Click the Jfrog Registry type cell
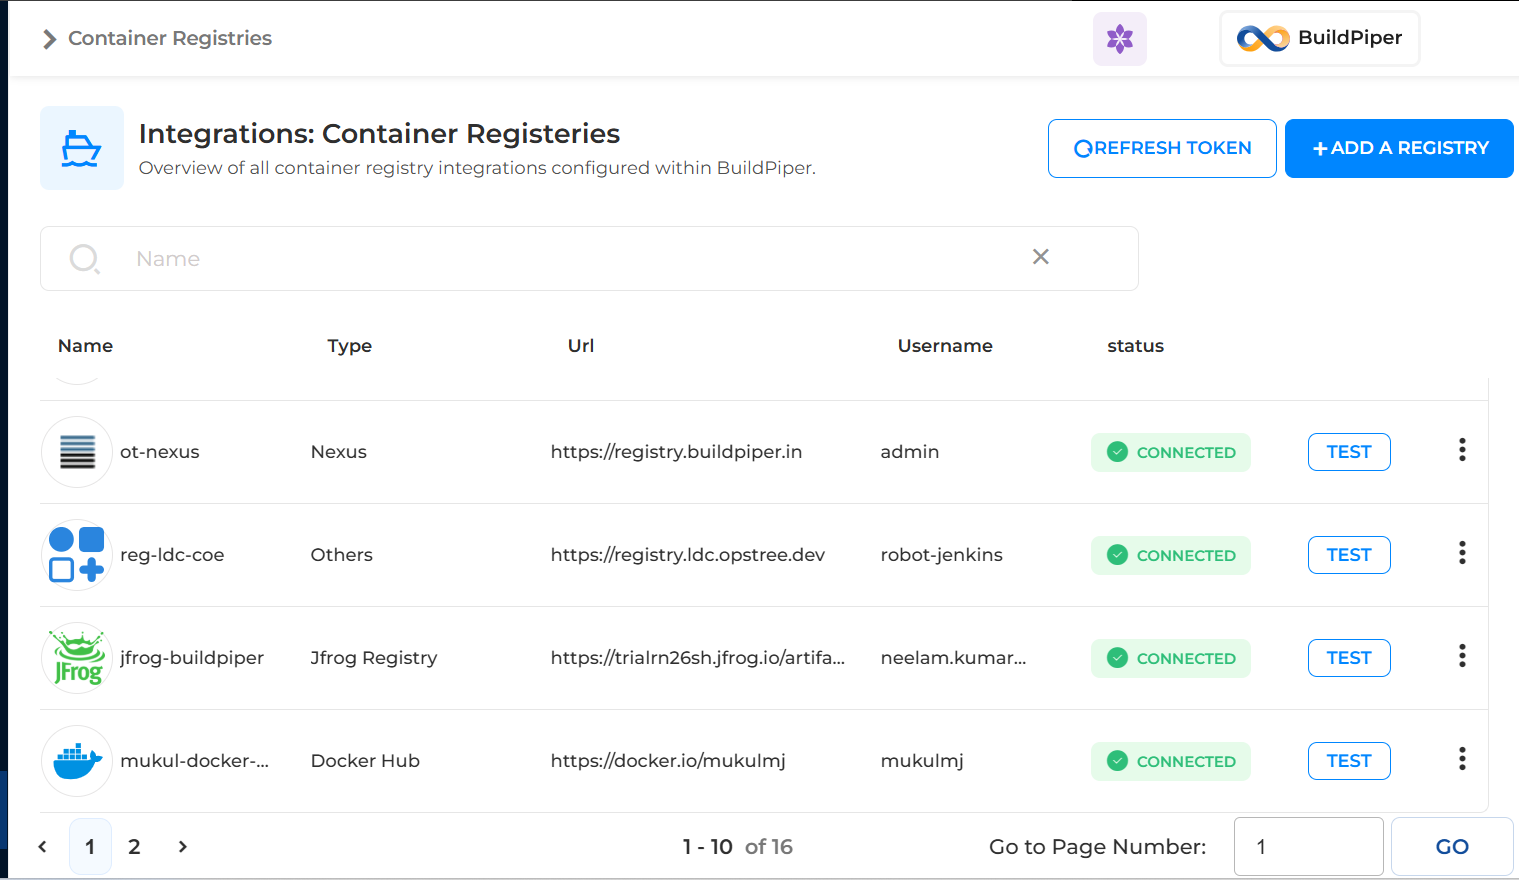1519x880 pixels. (x=374, y=658)
